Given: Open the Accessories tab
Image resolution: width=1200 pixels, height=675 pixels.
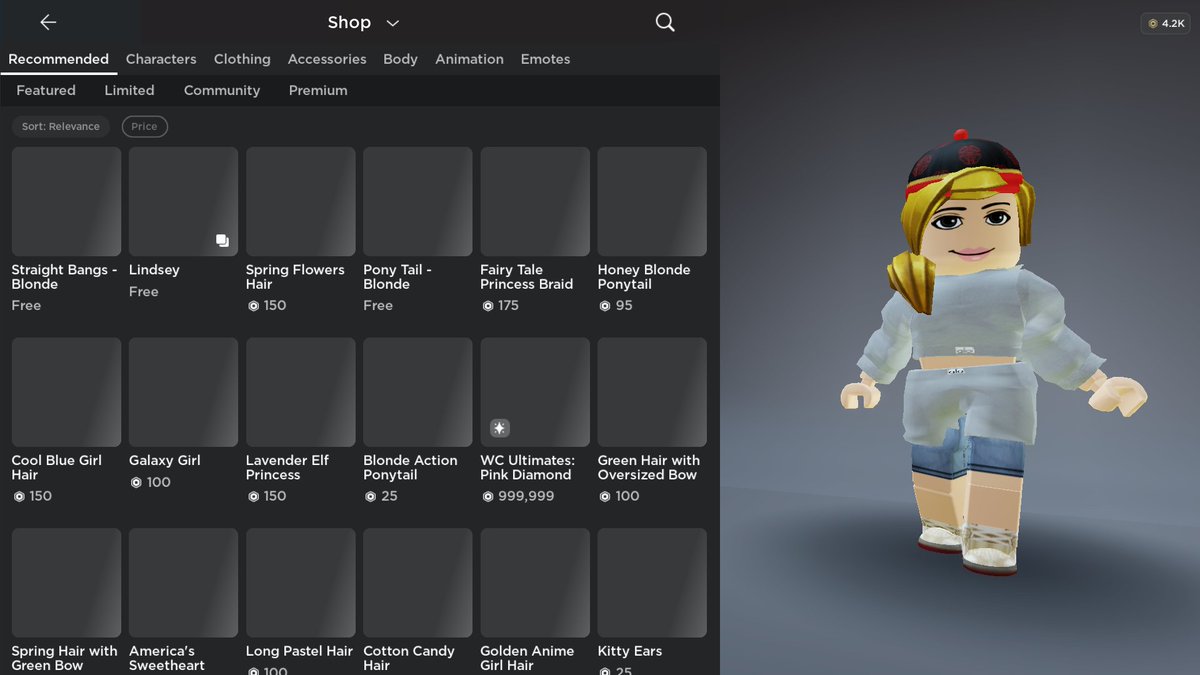Looking at the screenshot, I should [x=327, y=59].
